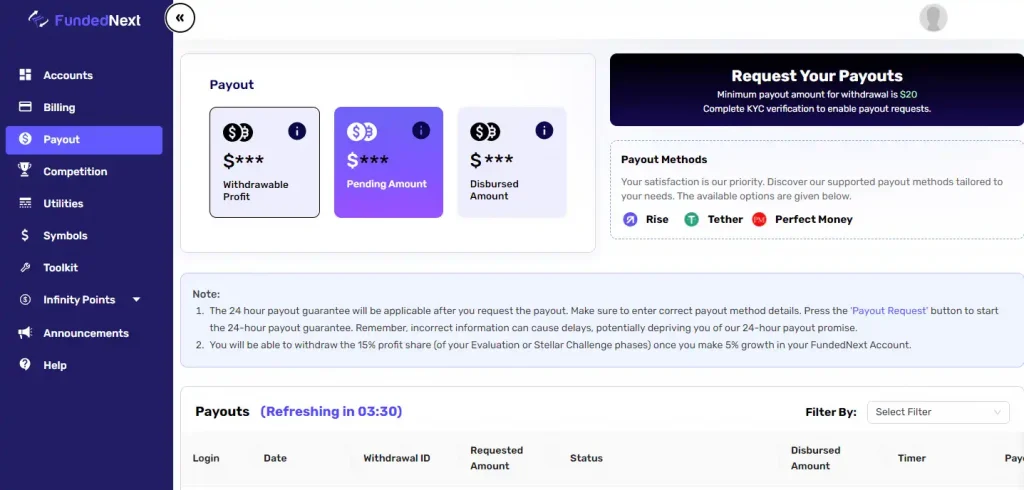Click the Rise label text
Viewport: 1024px width, 490px height.
(657, 220)
